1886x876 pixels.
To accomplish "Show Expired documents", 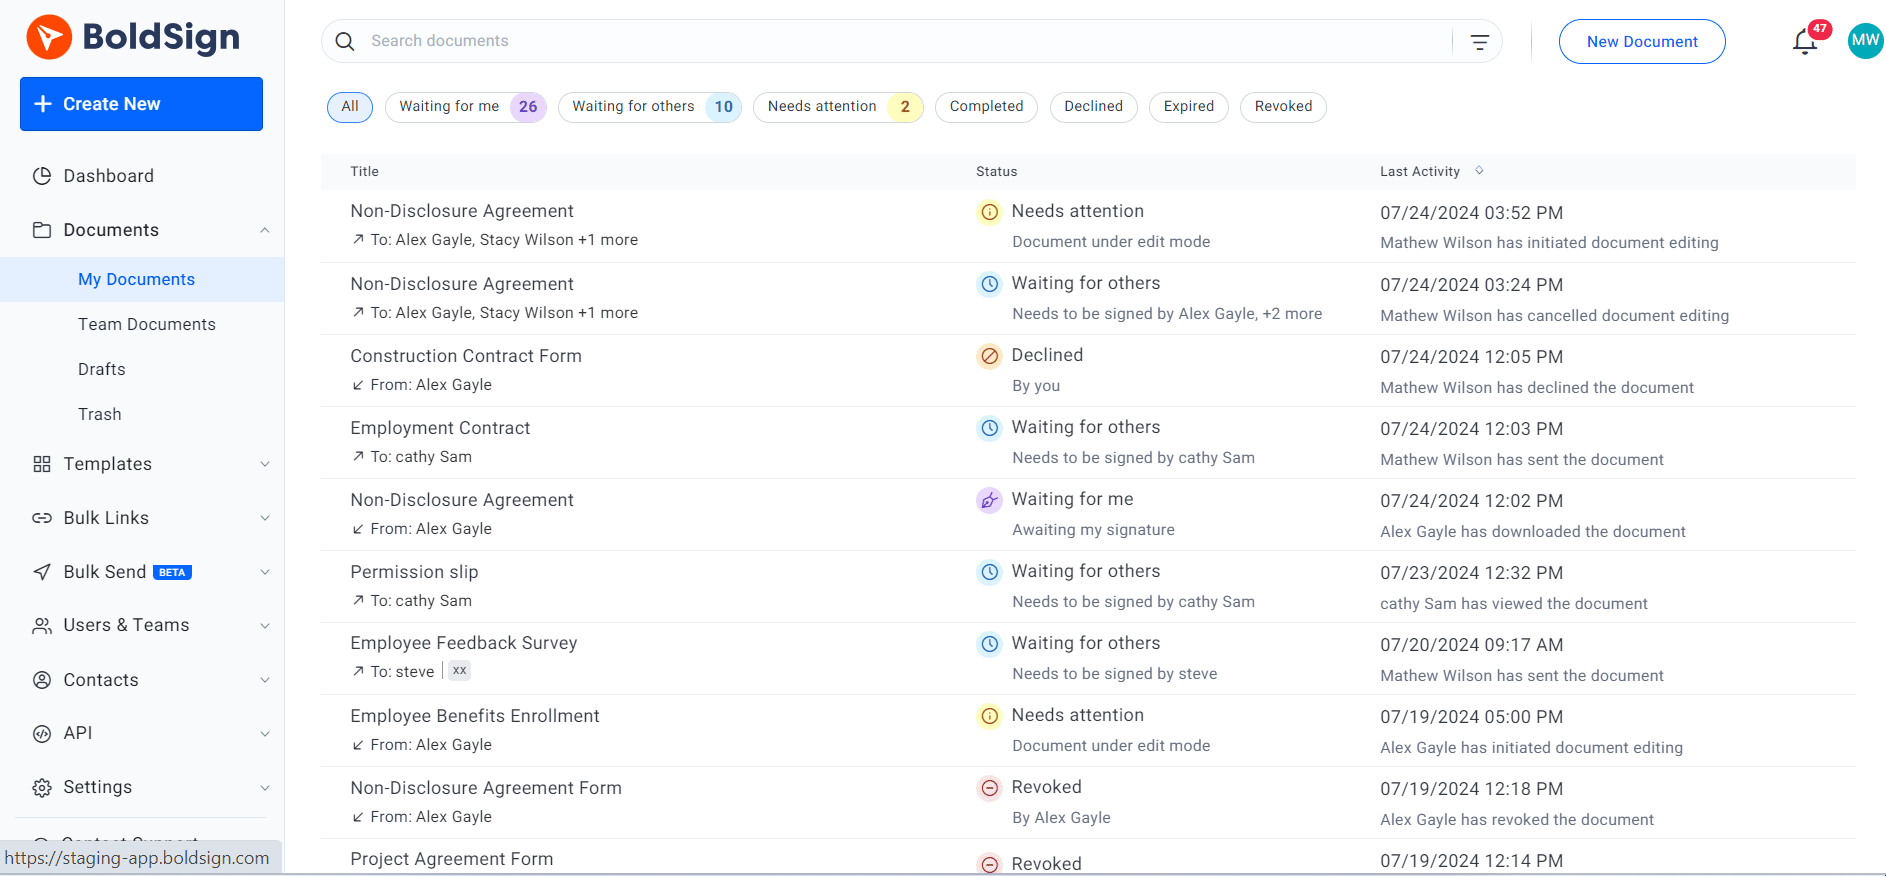I will tap(1189, 107).
